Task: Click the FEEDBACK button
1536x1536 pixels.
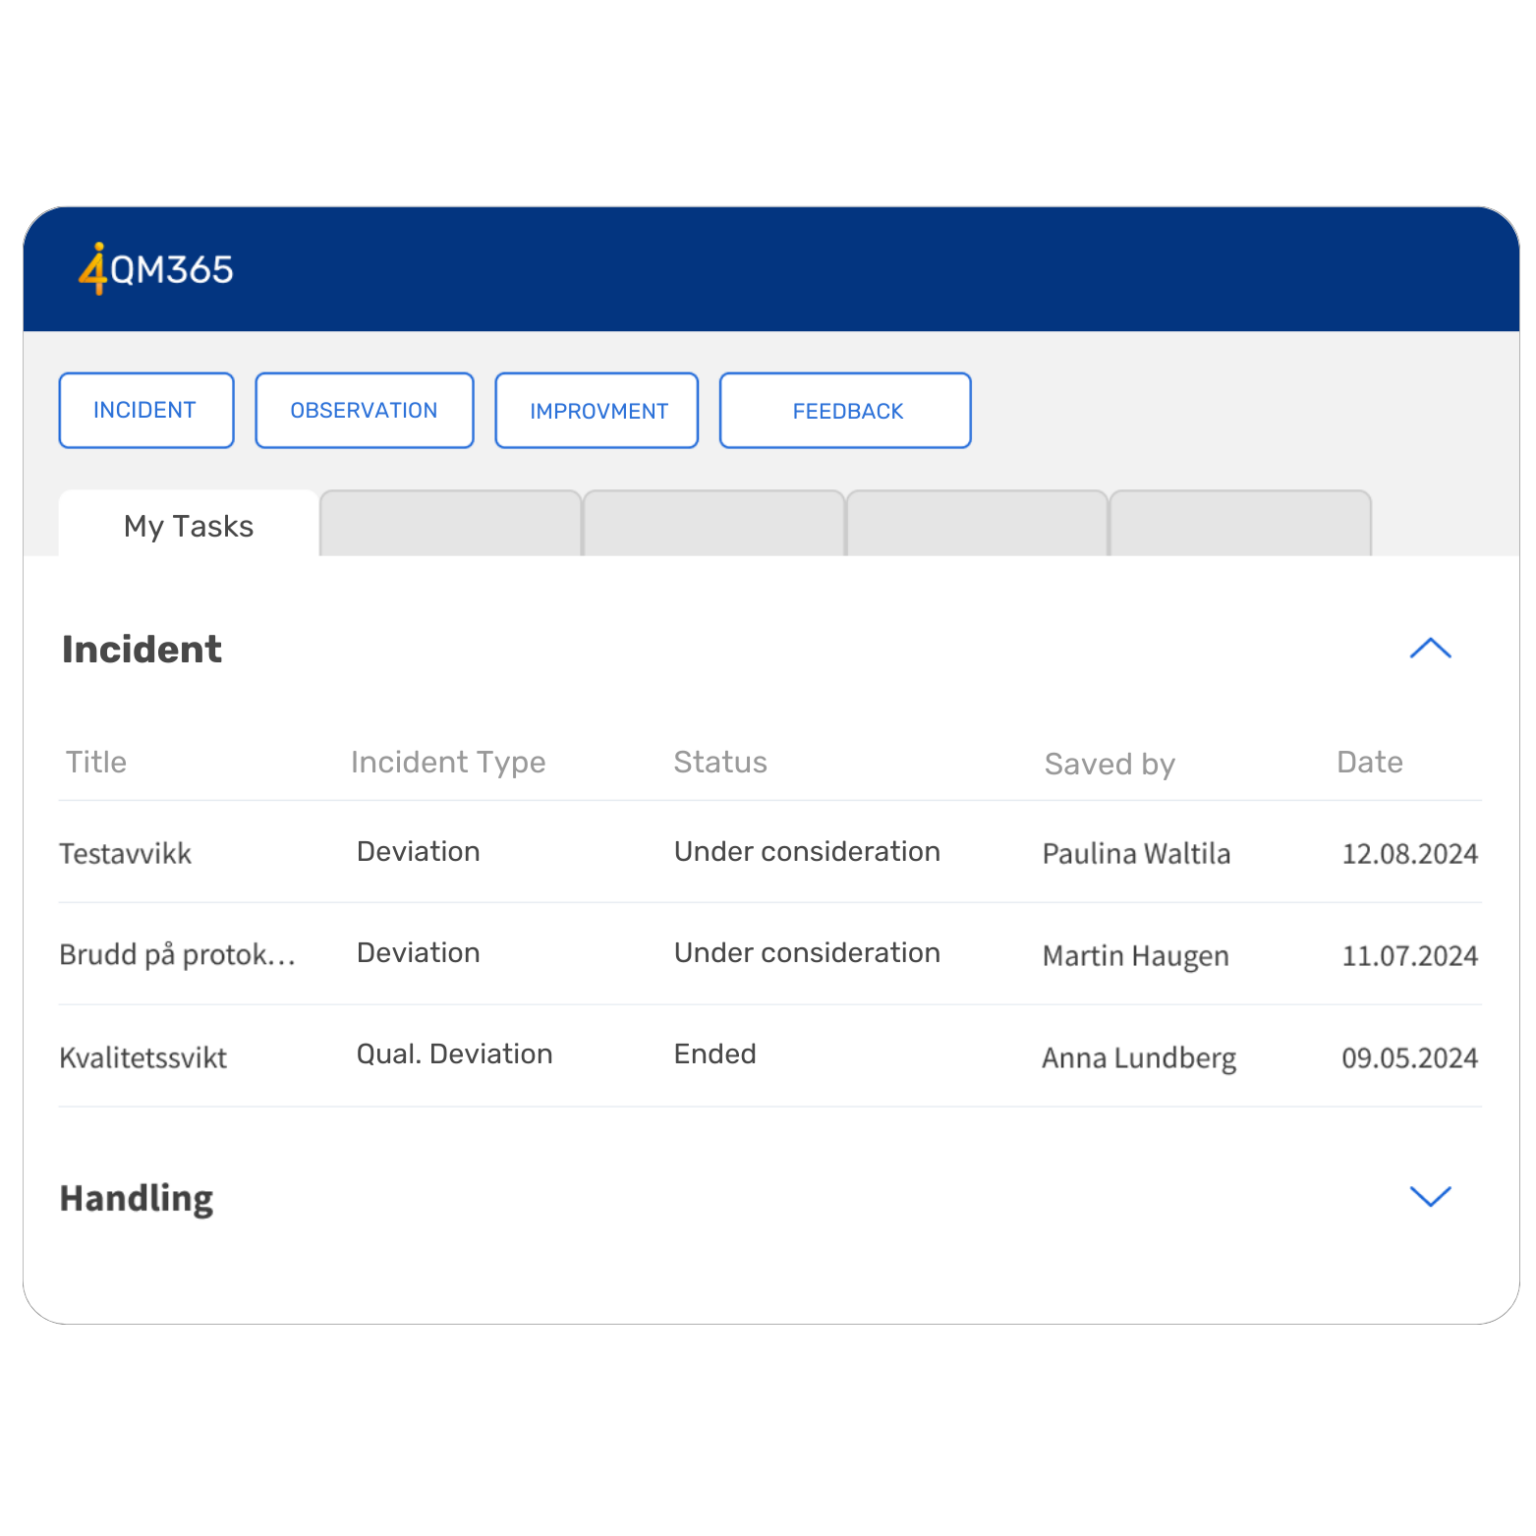Action: (x=845, y=409)
